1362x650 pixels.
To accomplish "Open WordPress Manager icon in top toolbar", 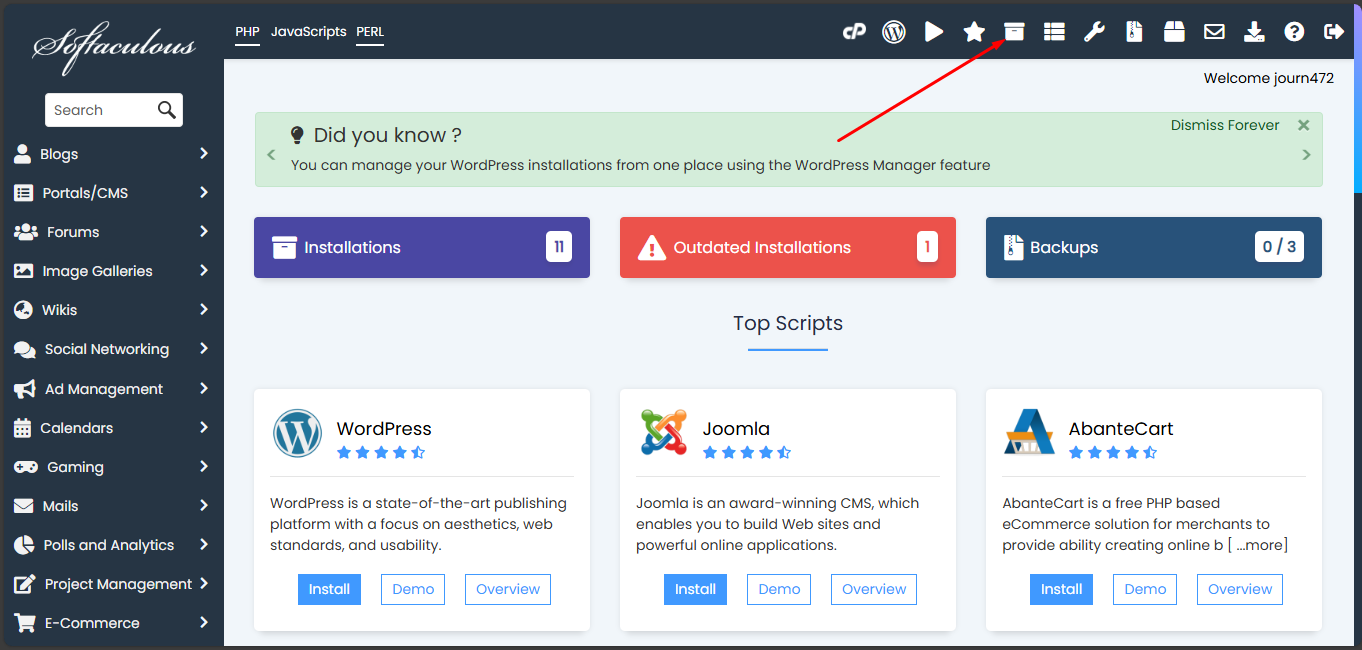I will [893, 32].
